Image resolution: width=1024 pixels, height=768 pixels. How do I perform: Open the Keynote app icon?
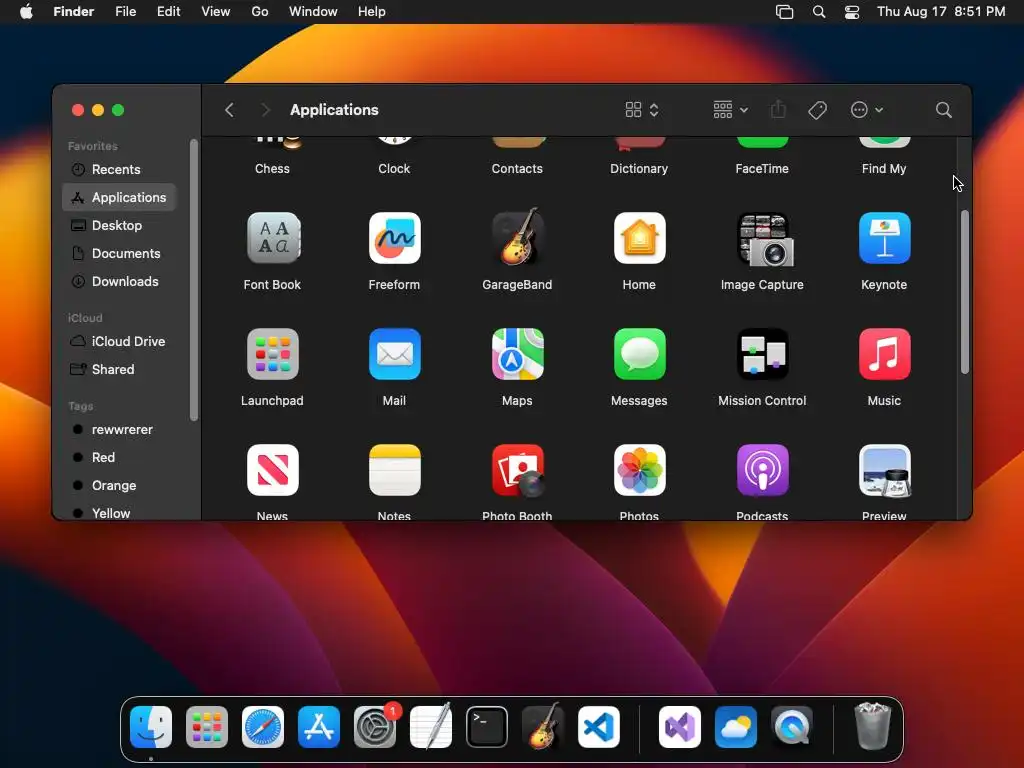[884, 238]
